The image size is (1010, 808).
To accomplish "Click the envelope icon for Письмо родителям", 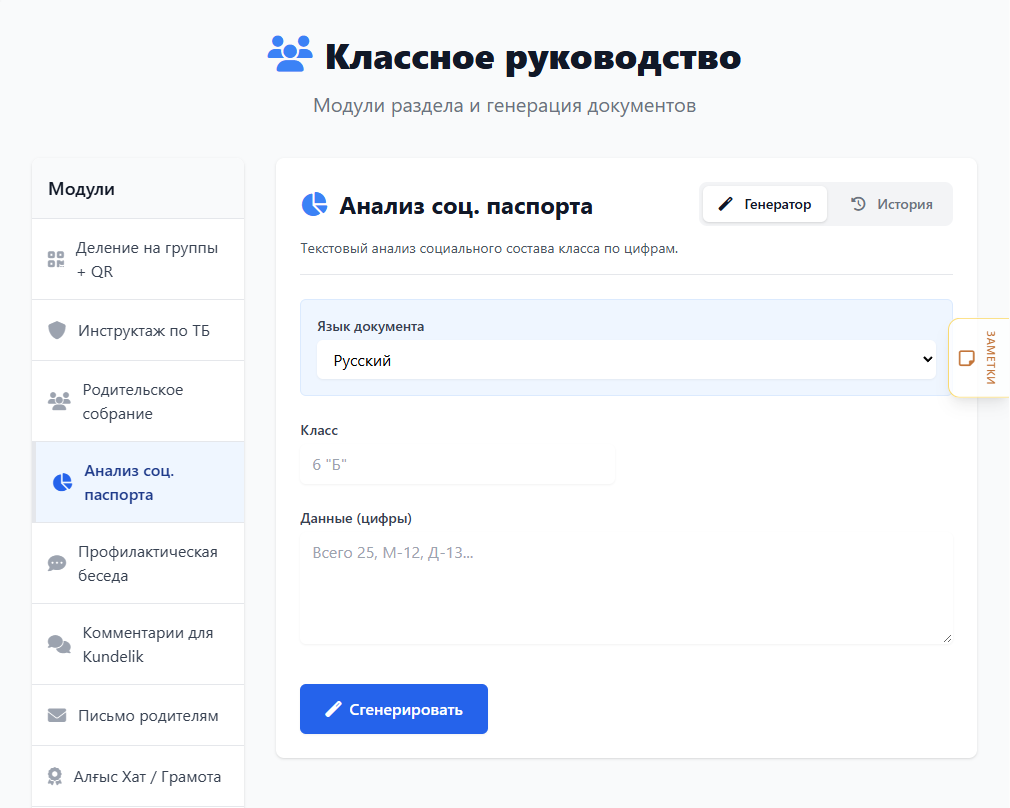I will 57,715.
